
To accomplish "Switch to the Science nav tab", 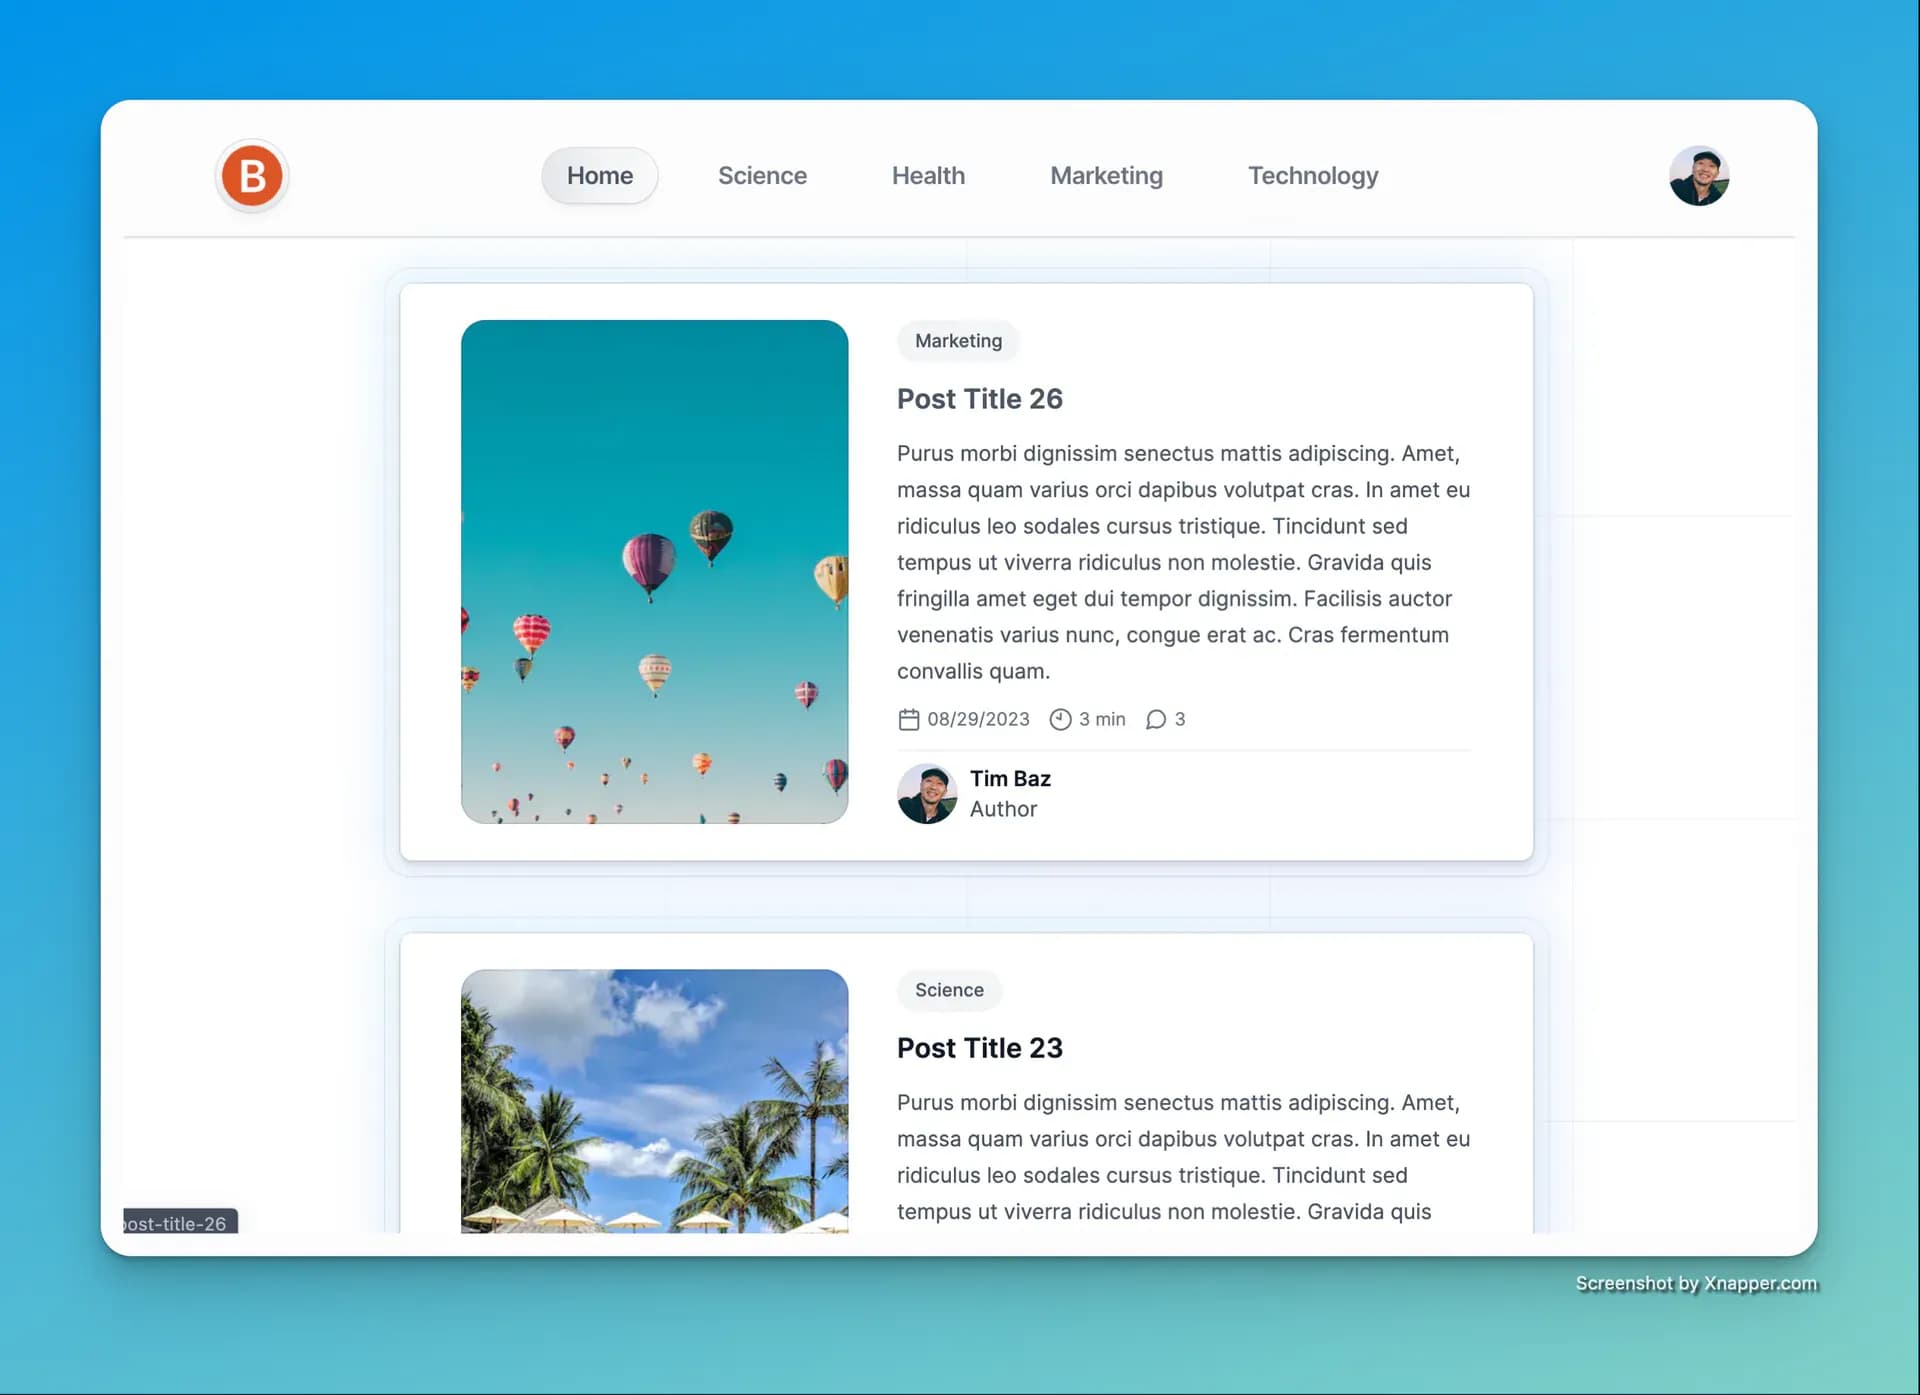I will pos(762,176).
